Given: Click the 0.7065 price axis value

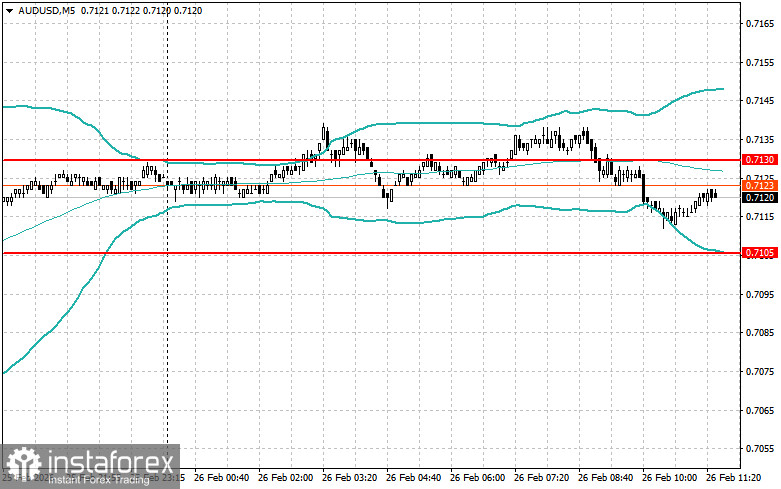Looking at the screenshot, I should click(x=760, y=410).
